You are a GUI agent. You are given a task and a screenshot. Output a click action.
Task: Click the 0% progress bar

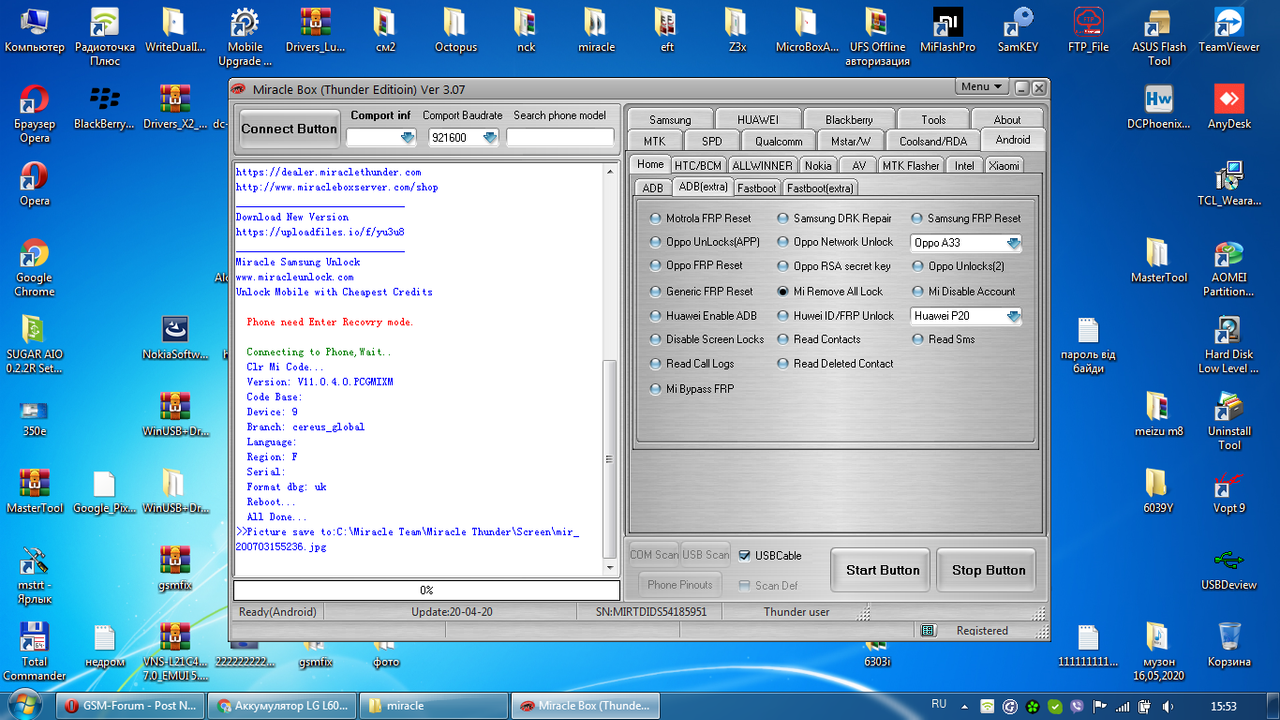tap(427, 590)
